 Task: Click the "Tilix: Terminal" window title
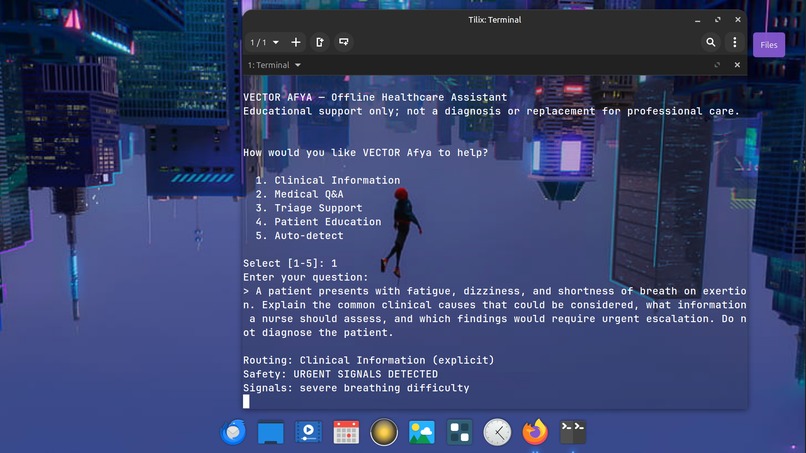(x=494, y=20)
